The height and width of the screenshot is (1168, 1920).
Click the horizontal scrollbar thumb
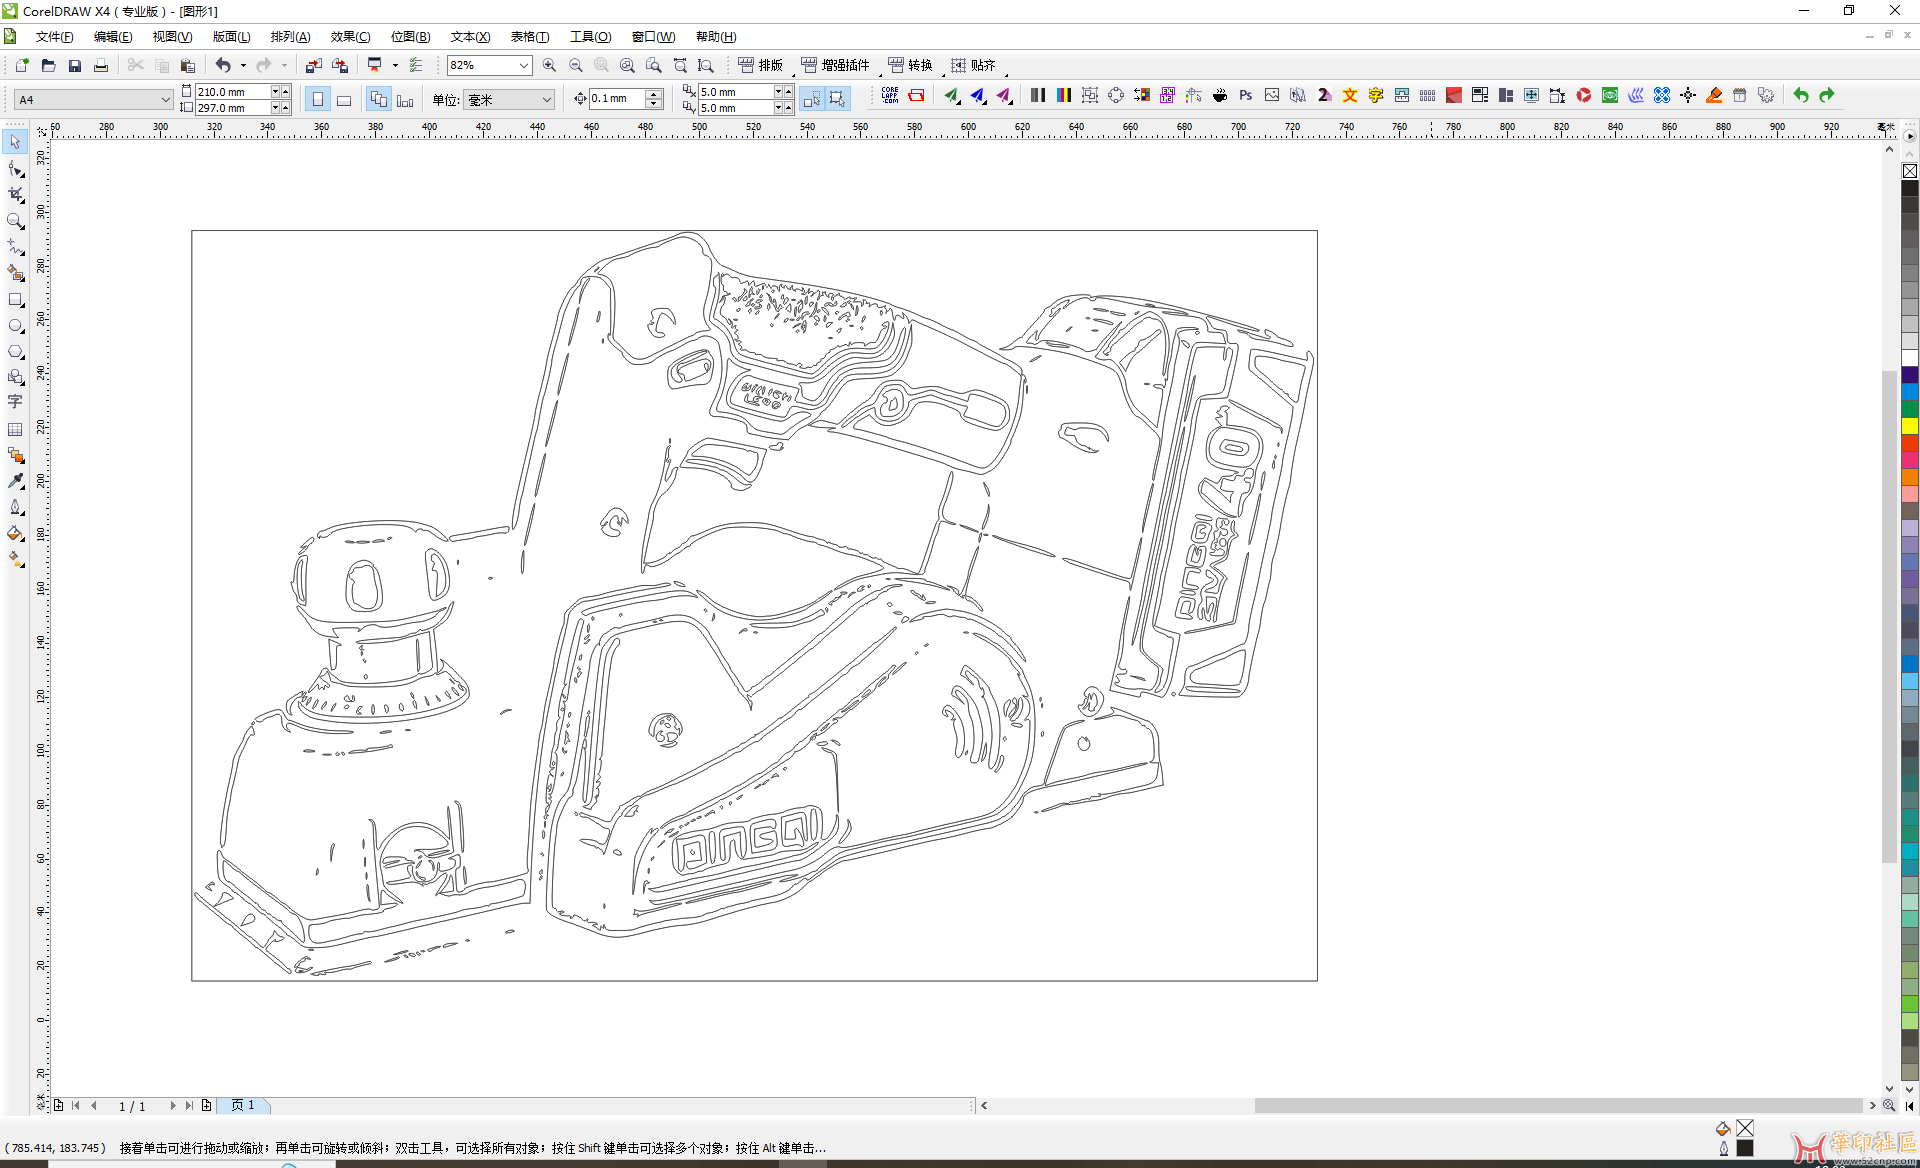(1558, 1105)
